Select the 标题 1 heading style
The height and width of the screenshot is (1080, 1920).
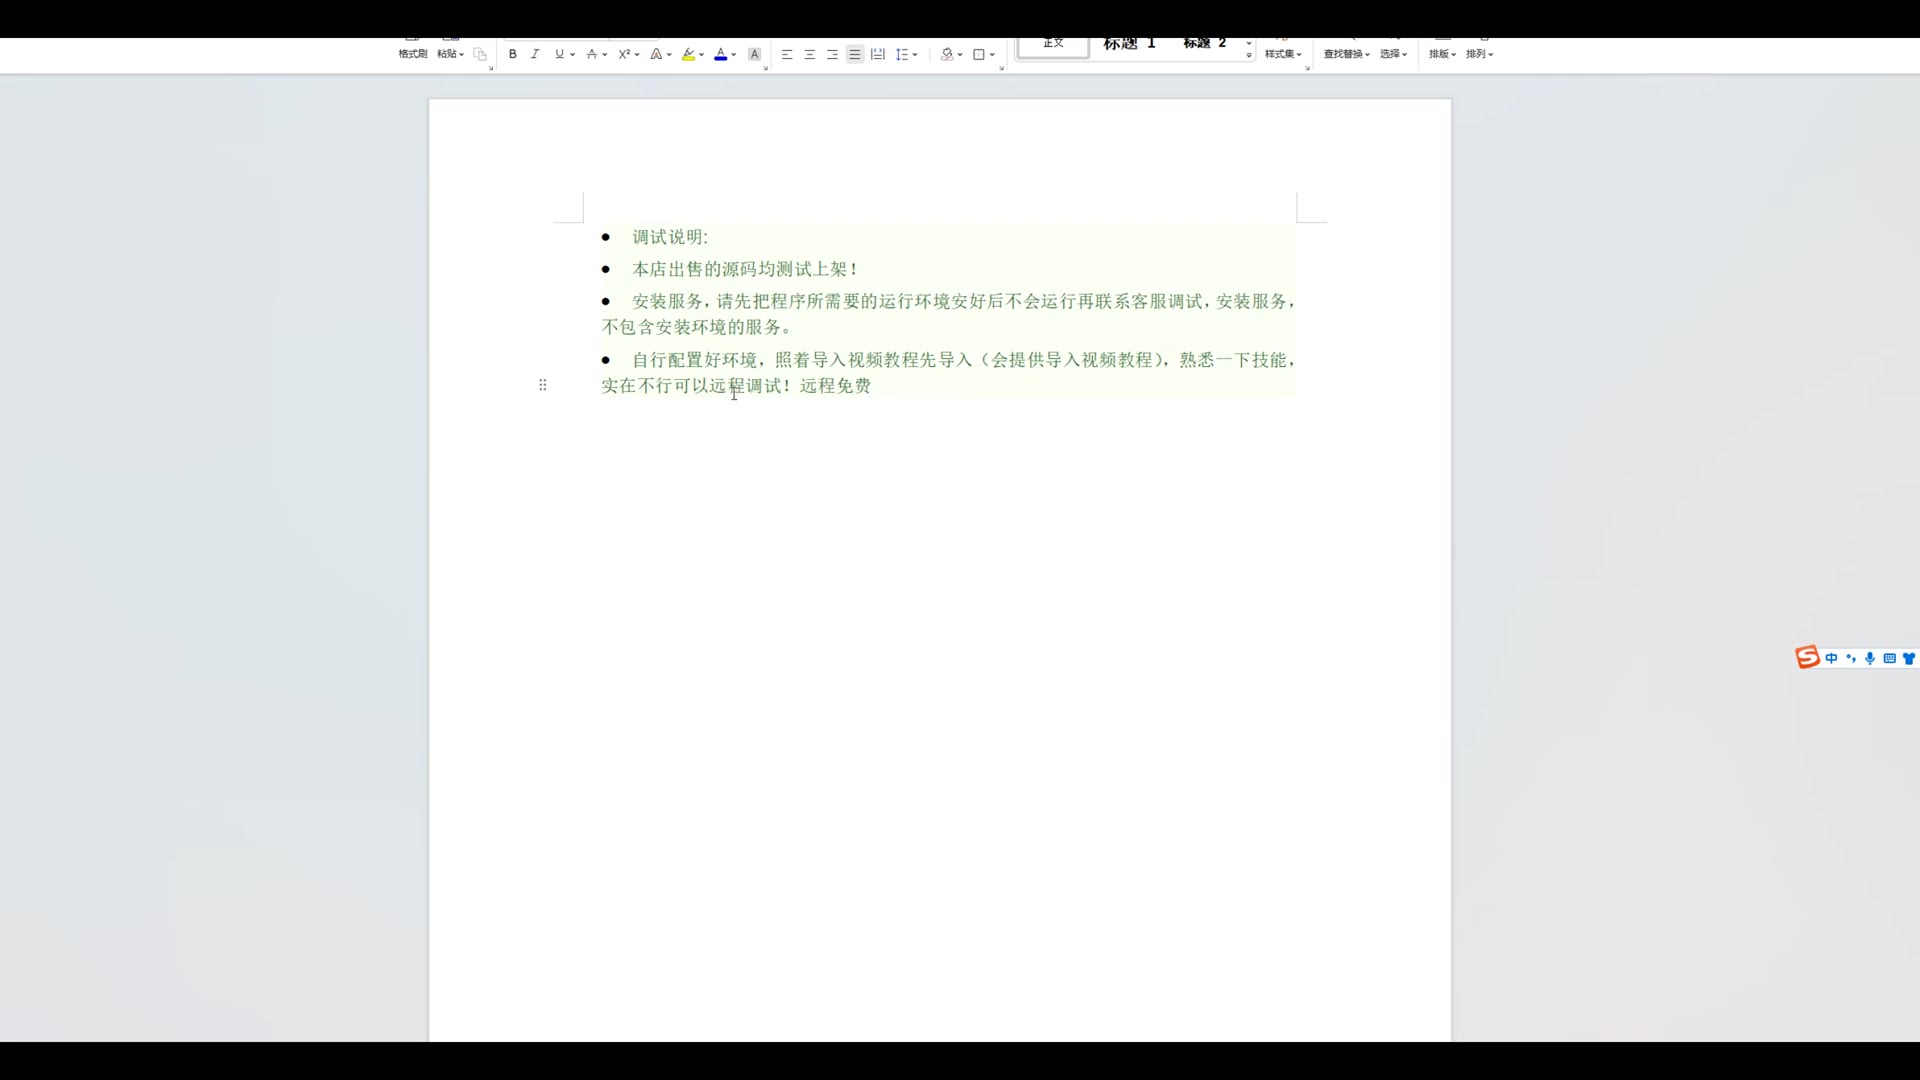(x=1129, y=44)
